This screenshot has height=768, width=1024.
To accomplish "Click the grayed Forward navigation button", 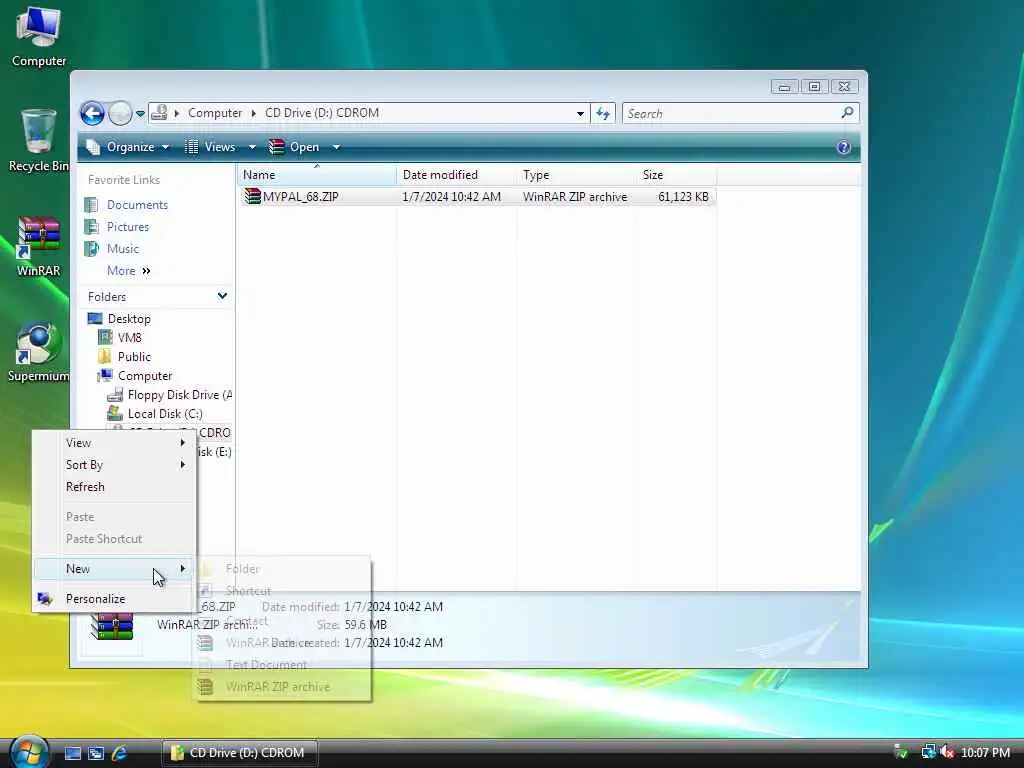I will (x=120, y=114).
